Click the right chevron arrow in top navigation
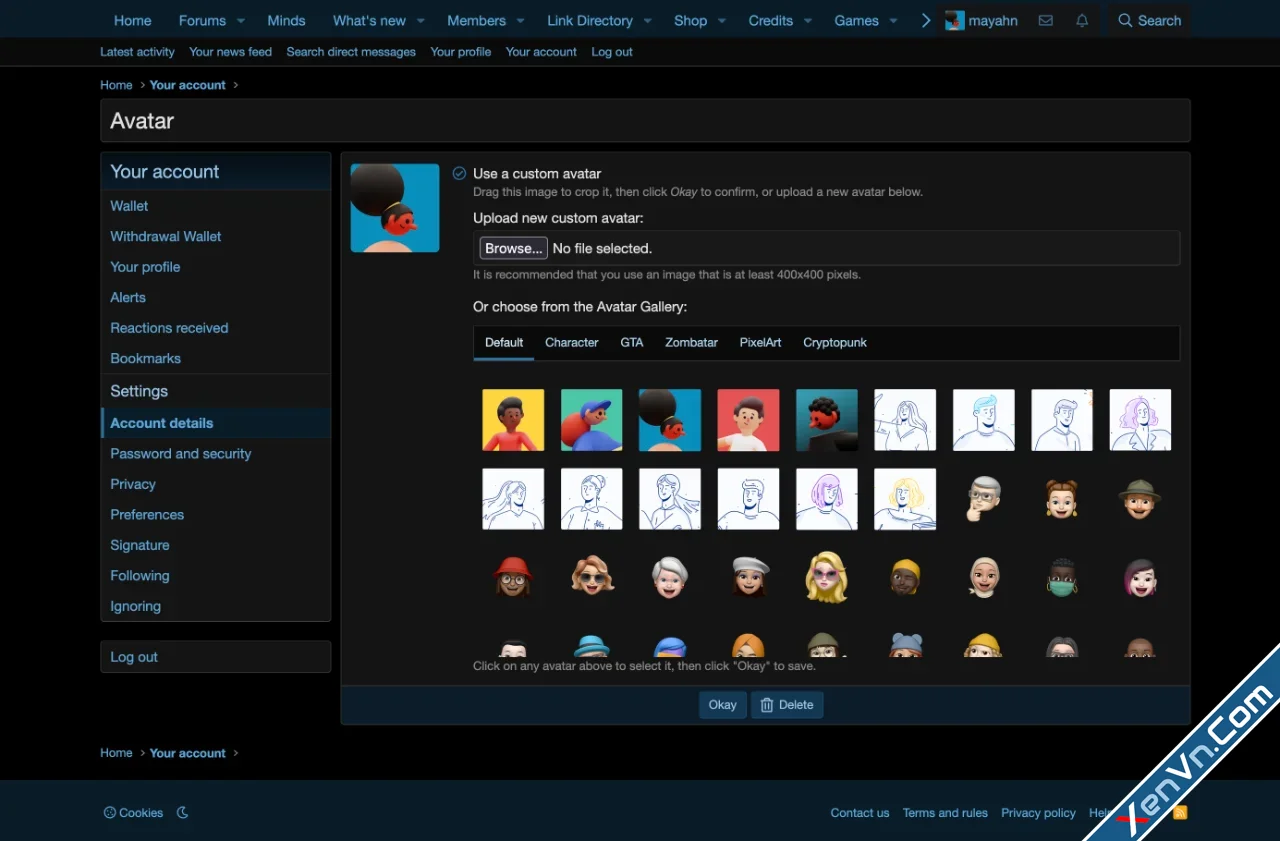This screenshot has width=1280, height=841. pyautogui.click(x=925, y=19)
